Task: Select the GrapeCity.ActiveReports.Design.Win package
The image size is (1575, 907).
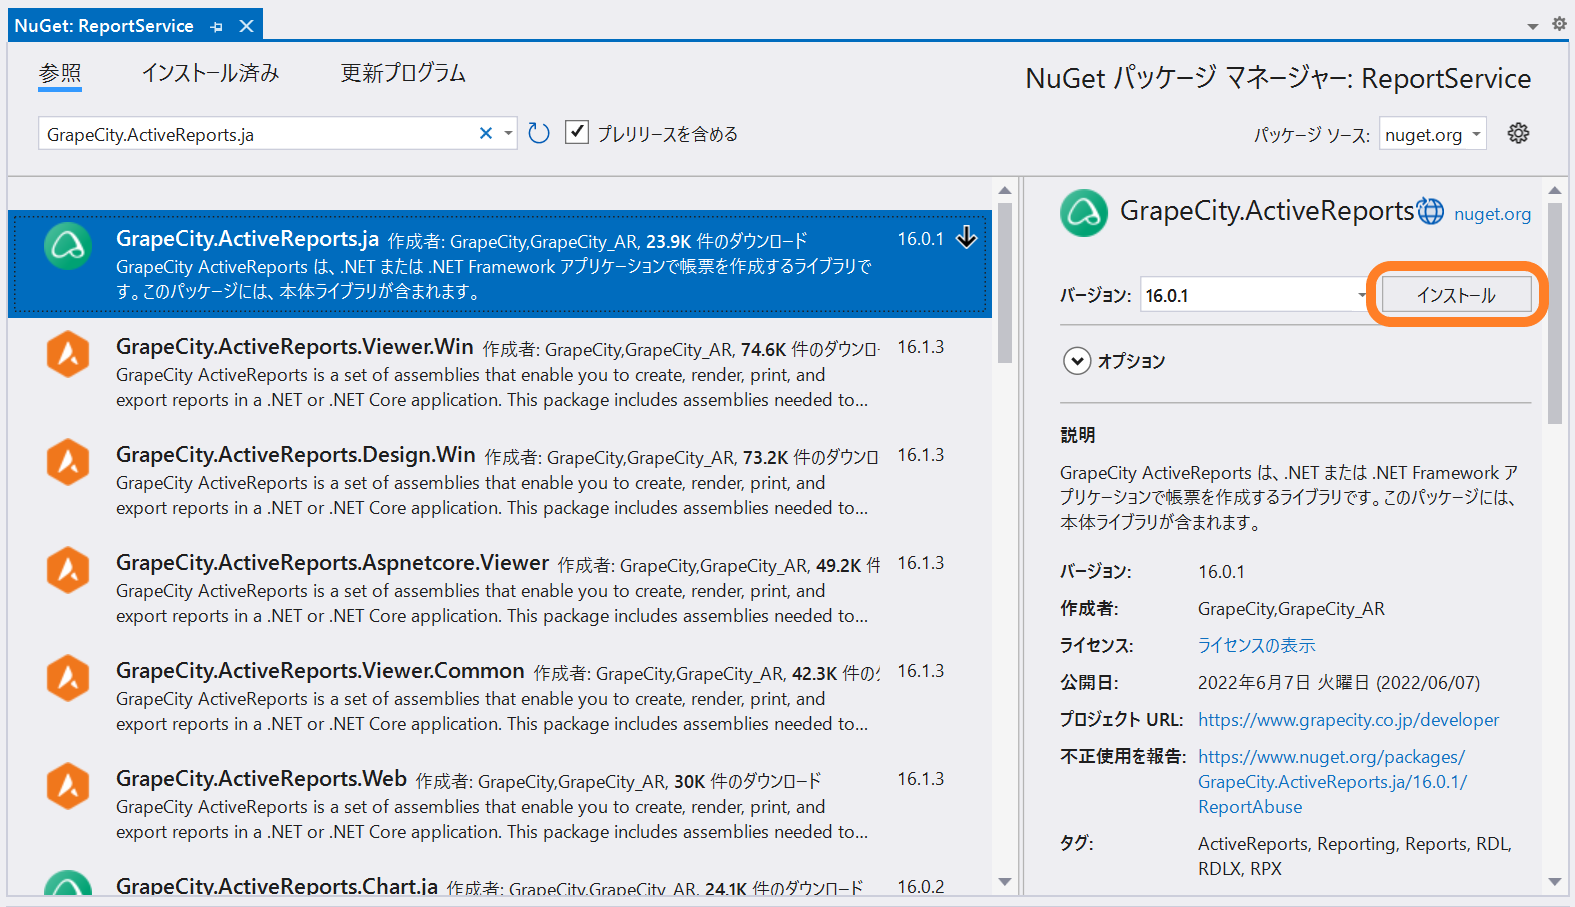Action: (x=499, y=480)
